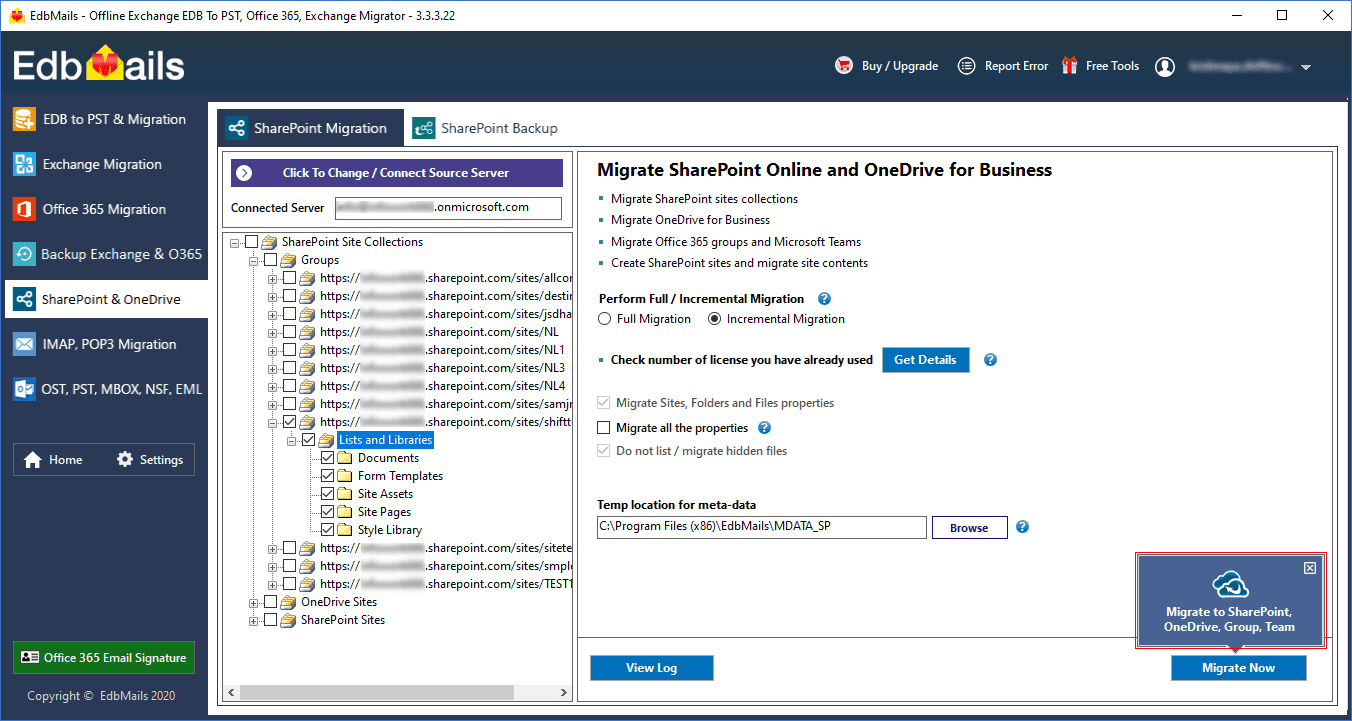Click help icon beside Migrate all the properties
1352x721 pixels.
click(765, 428)
